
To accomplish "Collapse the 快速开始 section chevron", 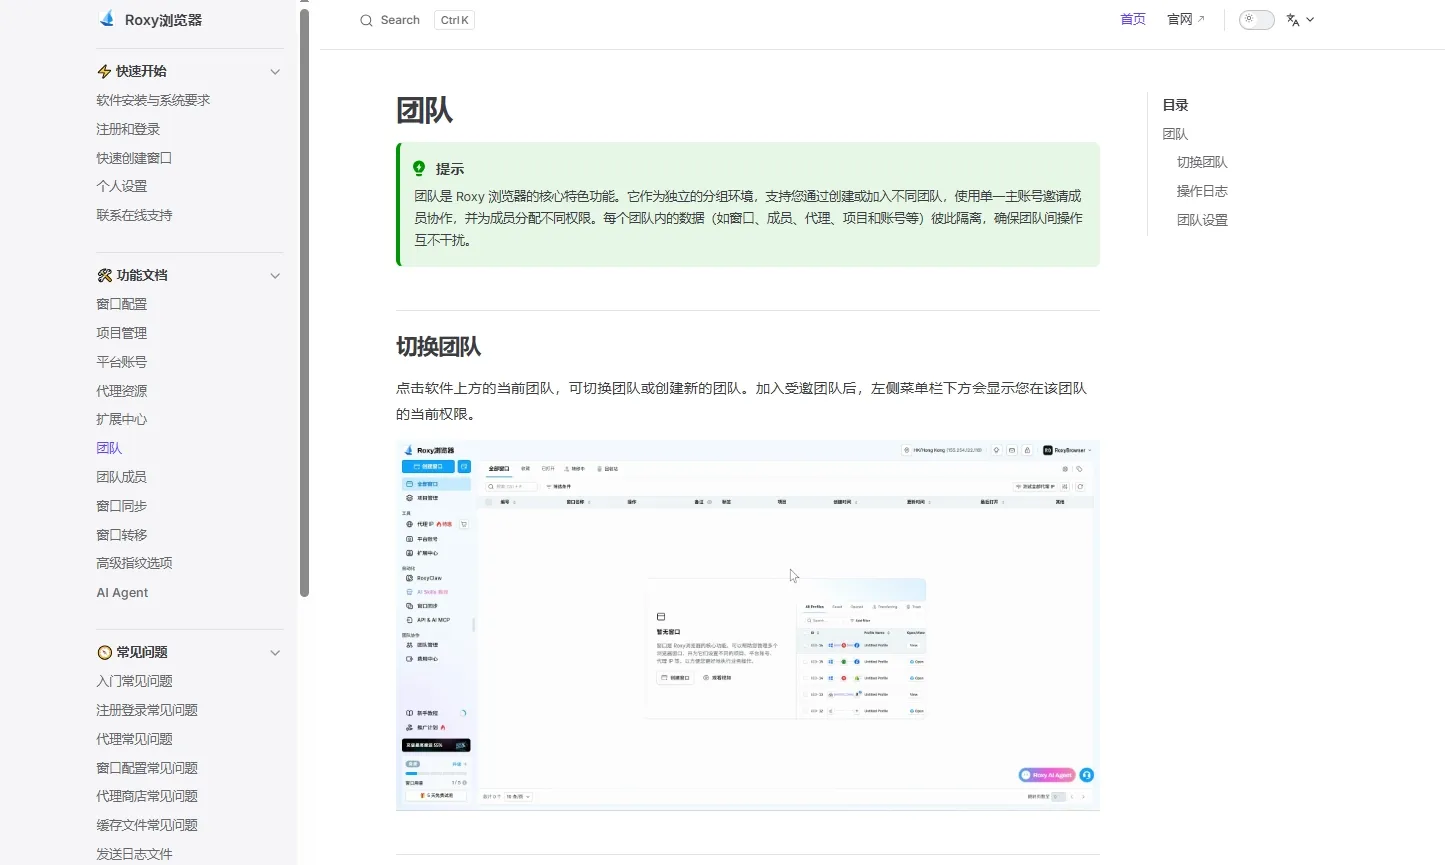I will pos(275,72).
